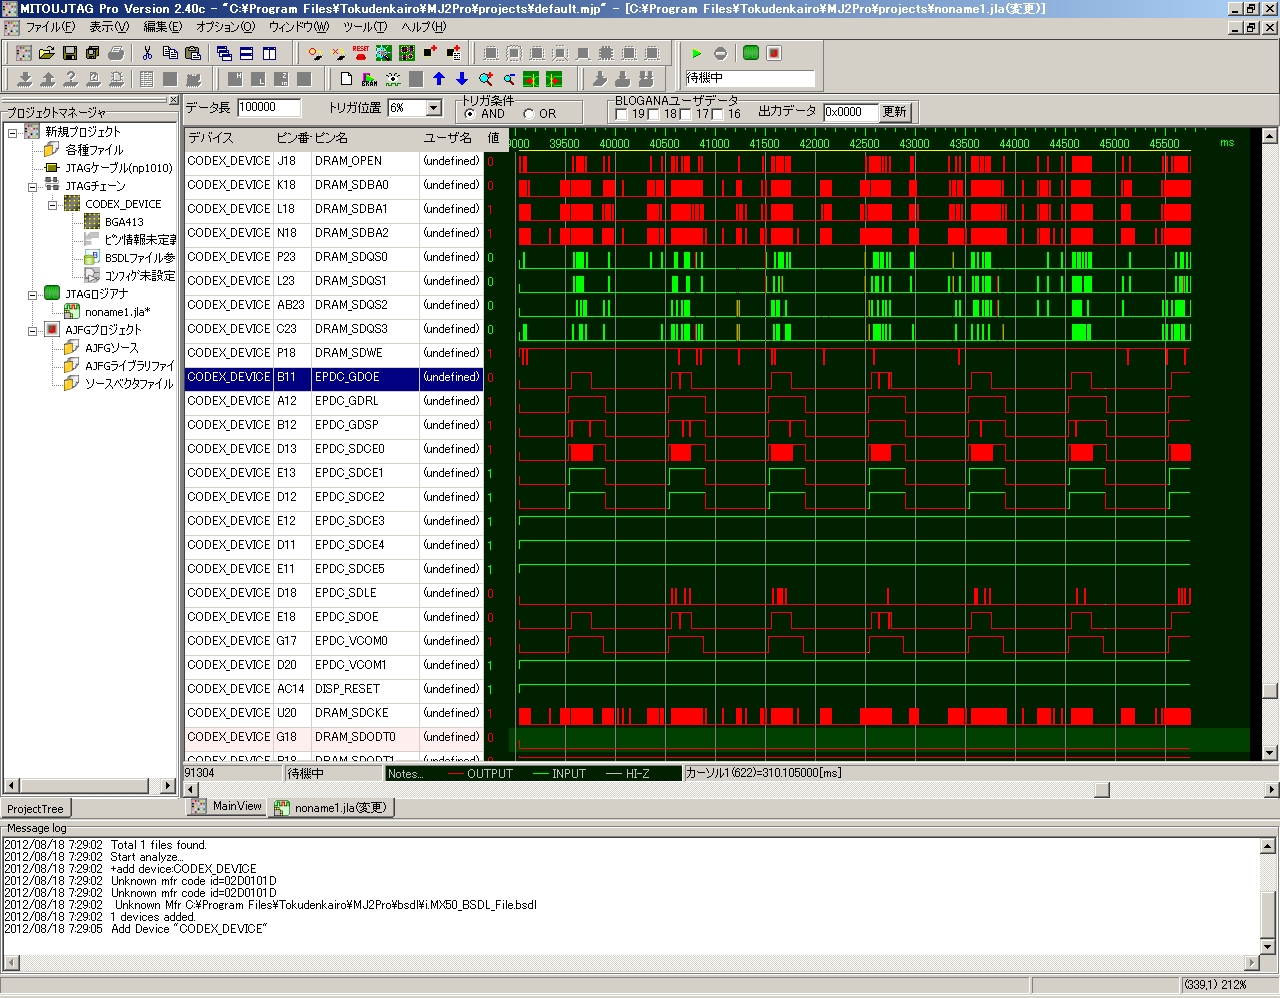The image size is (1280, 998).
Task: Click the green play/run arrow icon
Action: pos(697,53)
